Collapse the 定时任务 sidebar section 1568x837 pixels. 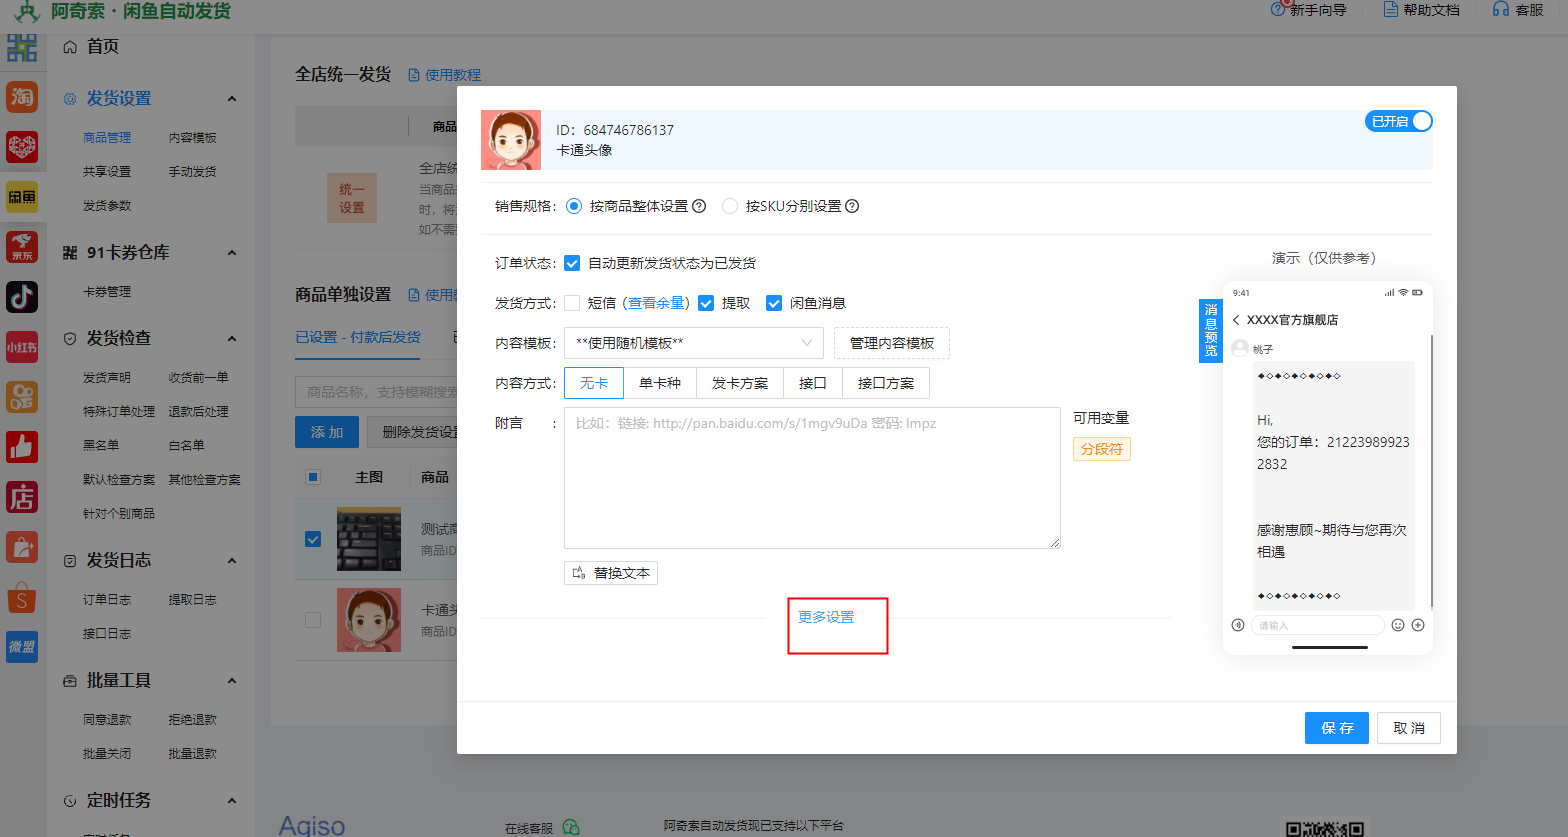click(232, 800)
